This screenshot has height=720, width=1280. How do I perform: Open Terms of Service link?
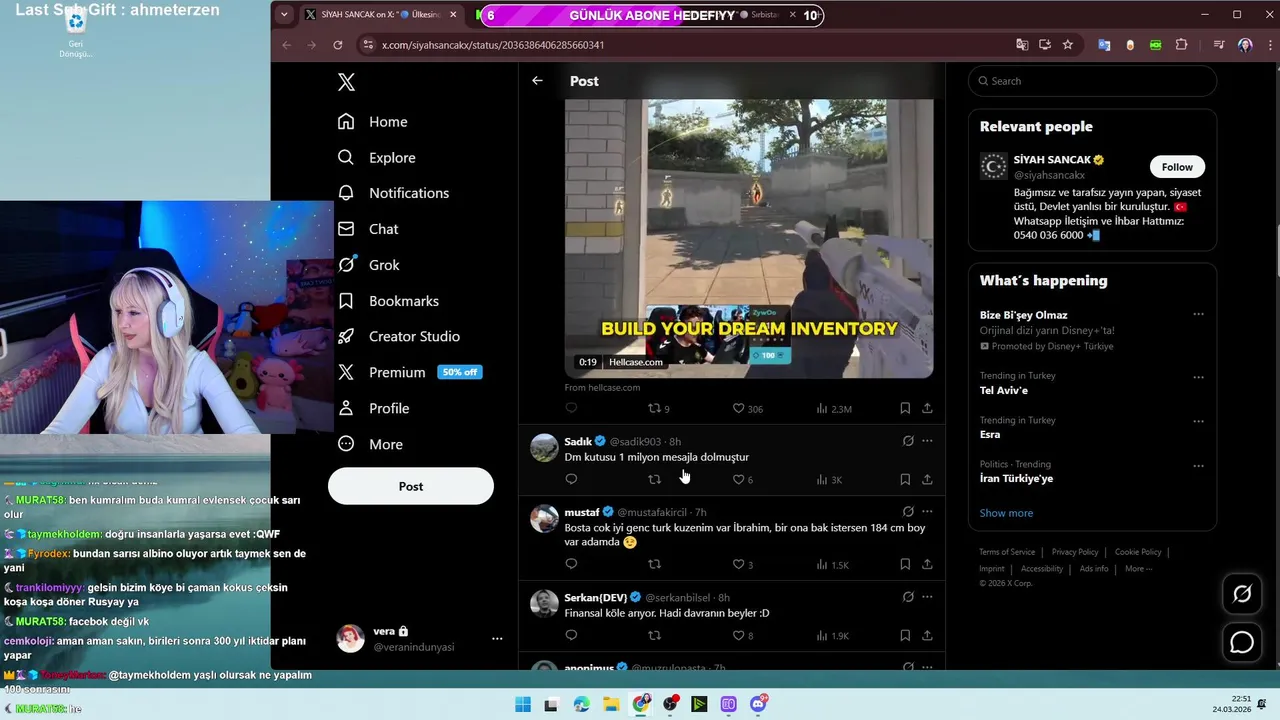1007,552
